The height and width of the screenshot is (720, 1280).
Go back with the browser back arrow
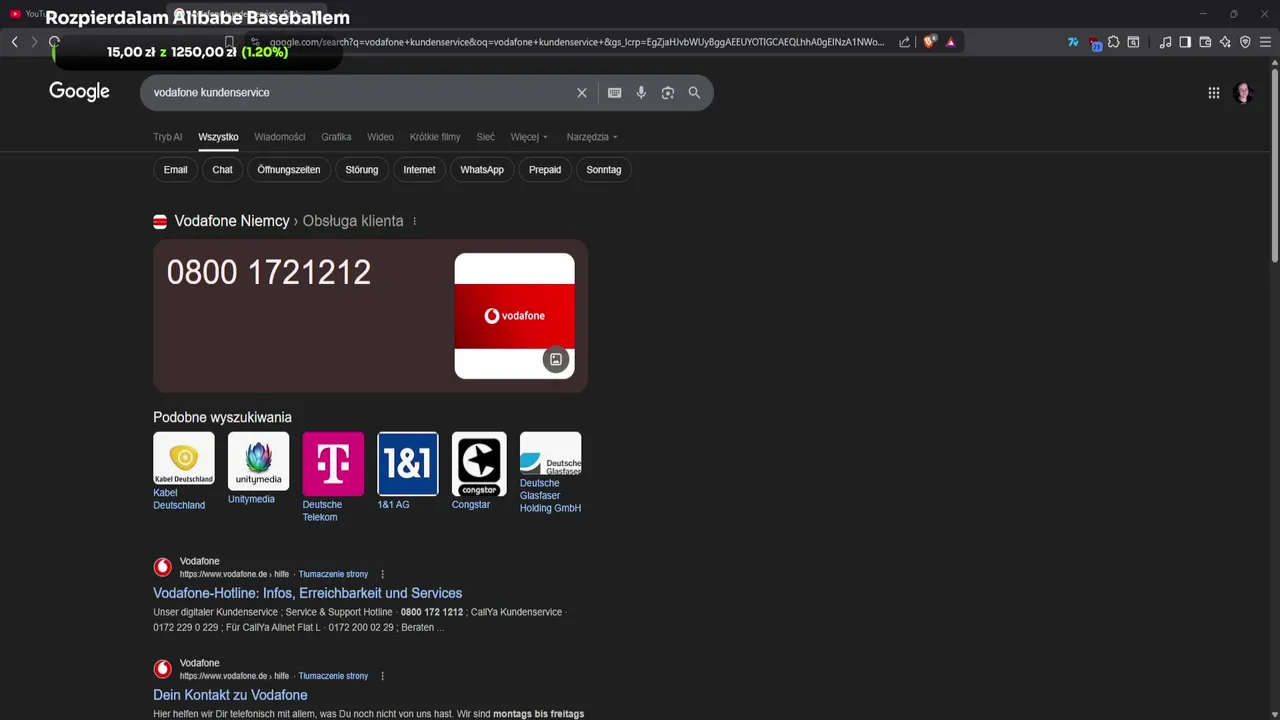[14, 42]
